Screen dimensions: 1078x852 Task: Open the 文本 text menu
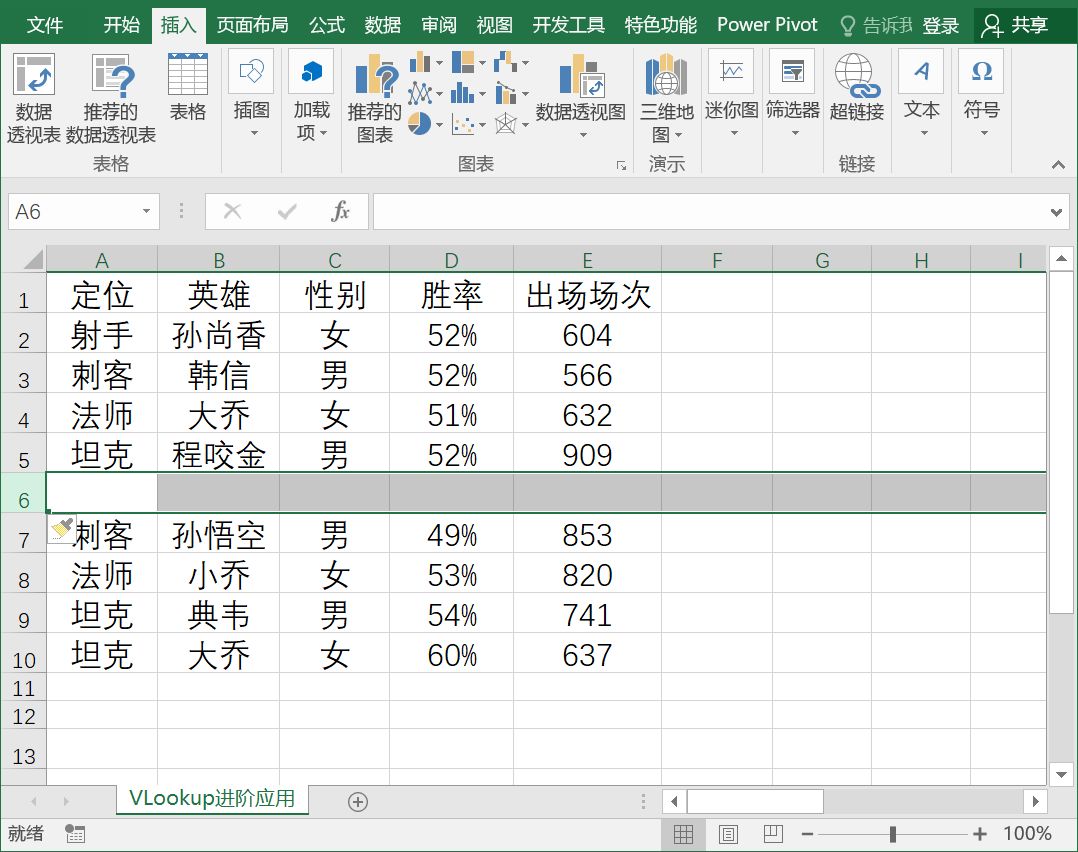click(x=921, y=94)
